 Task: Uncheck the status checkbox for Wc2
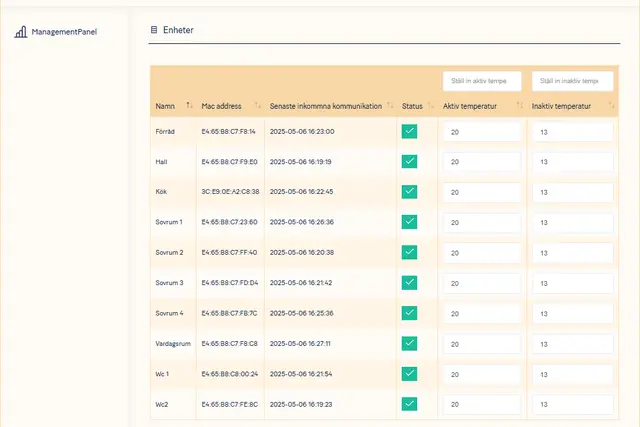point(409,404)
